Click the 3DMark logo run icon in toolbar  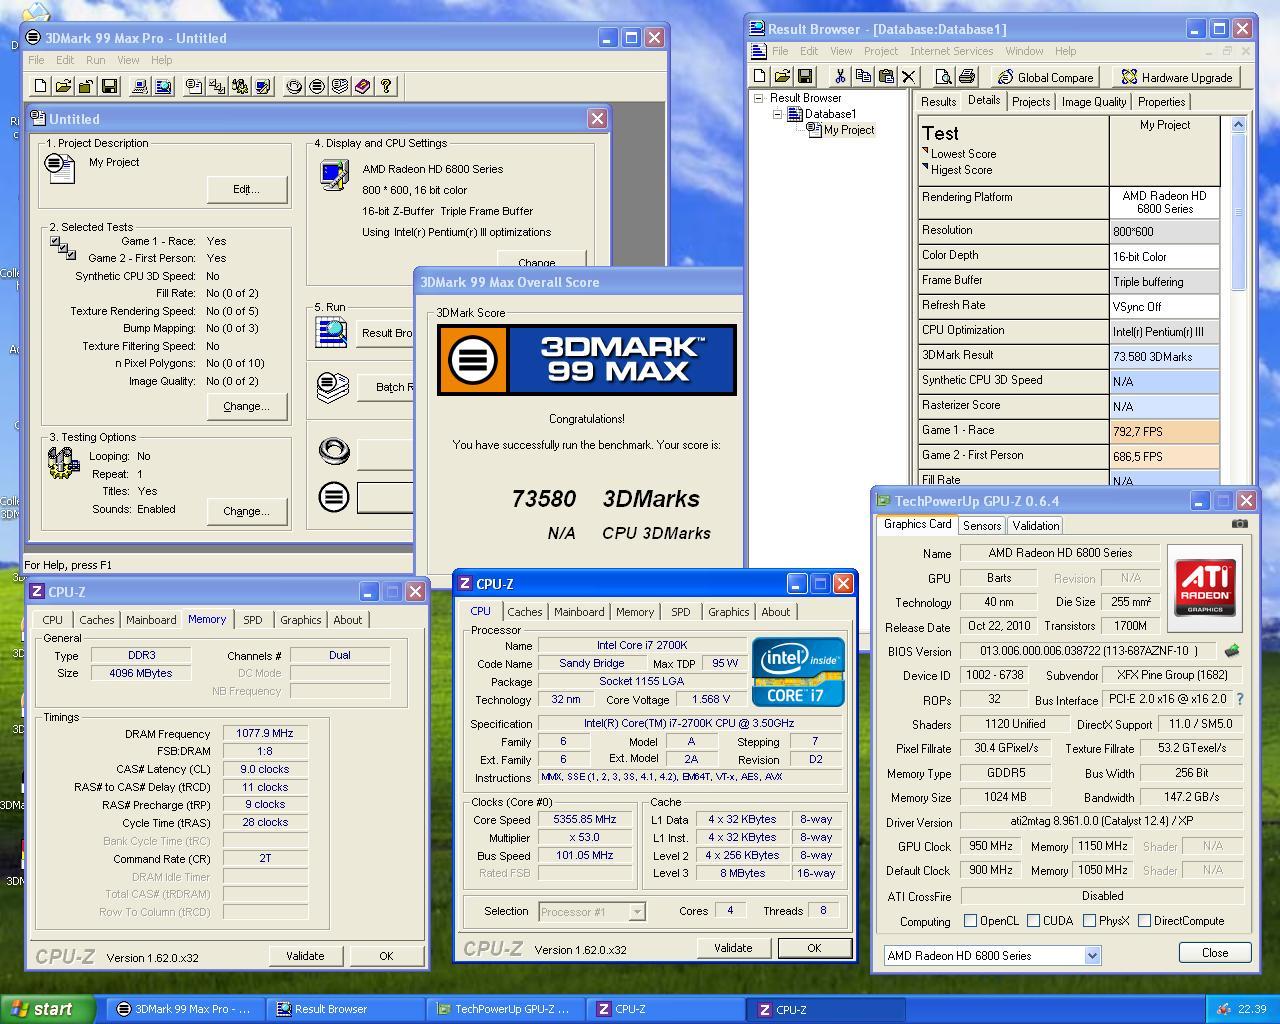(317, 87)
